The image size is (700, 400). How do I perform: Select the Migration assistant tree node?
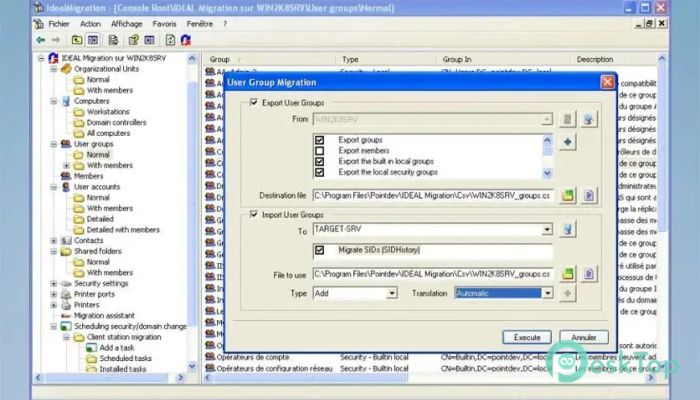point(104,316)
